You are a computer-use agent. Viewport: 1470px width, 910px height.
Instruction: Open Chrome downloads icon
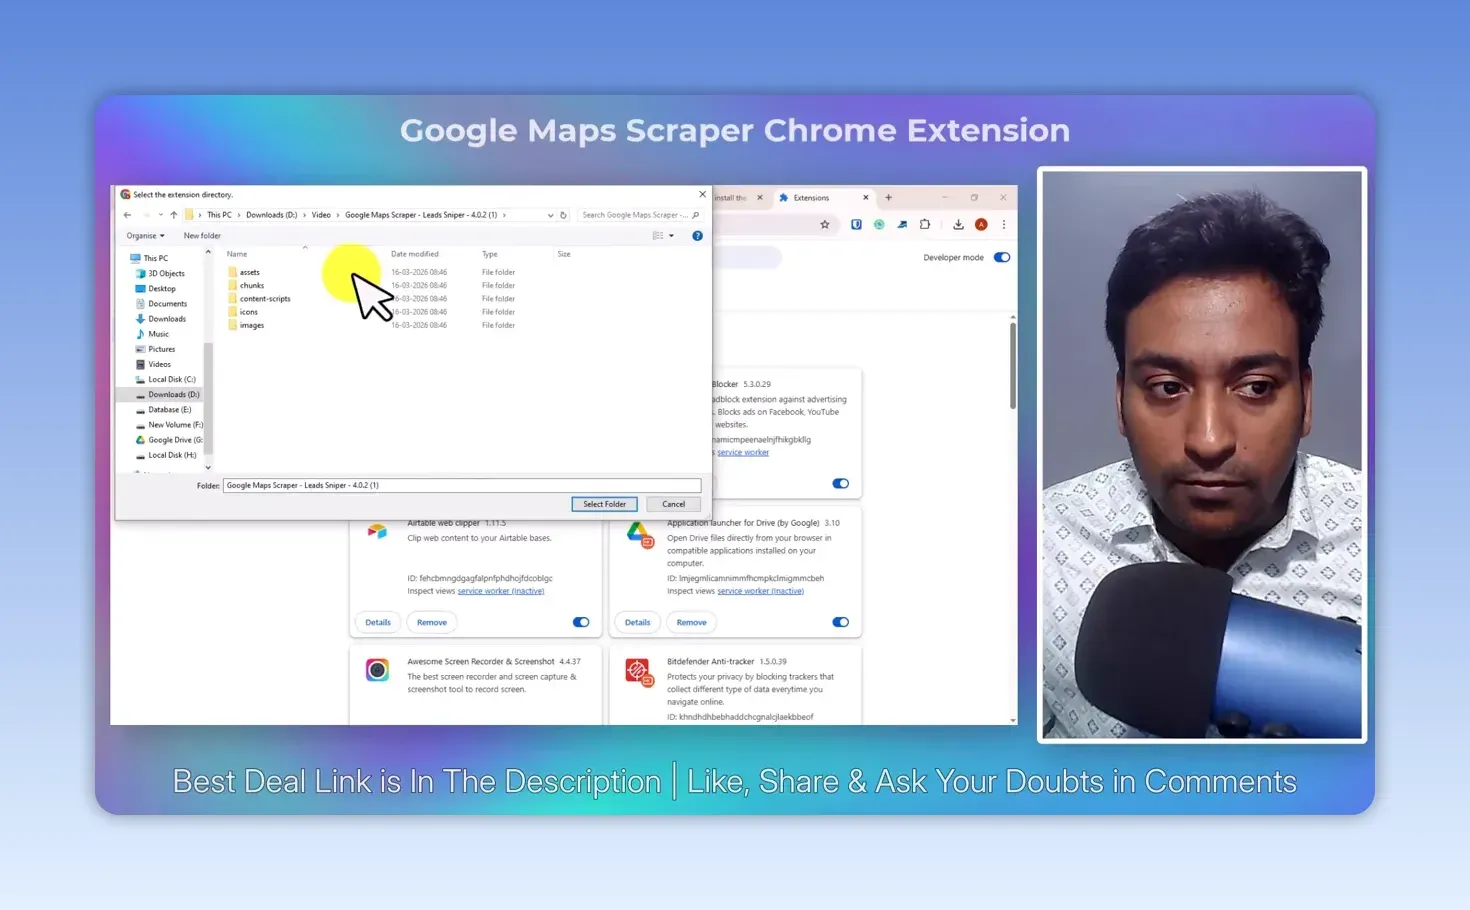958,225
